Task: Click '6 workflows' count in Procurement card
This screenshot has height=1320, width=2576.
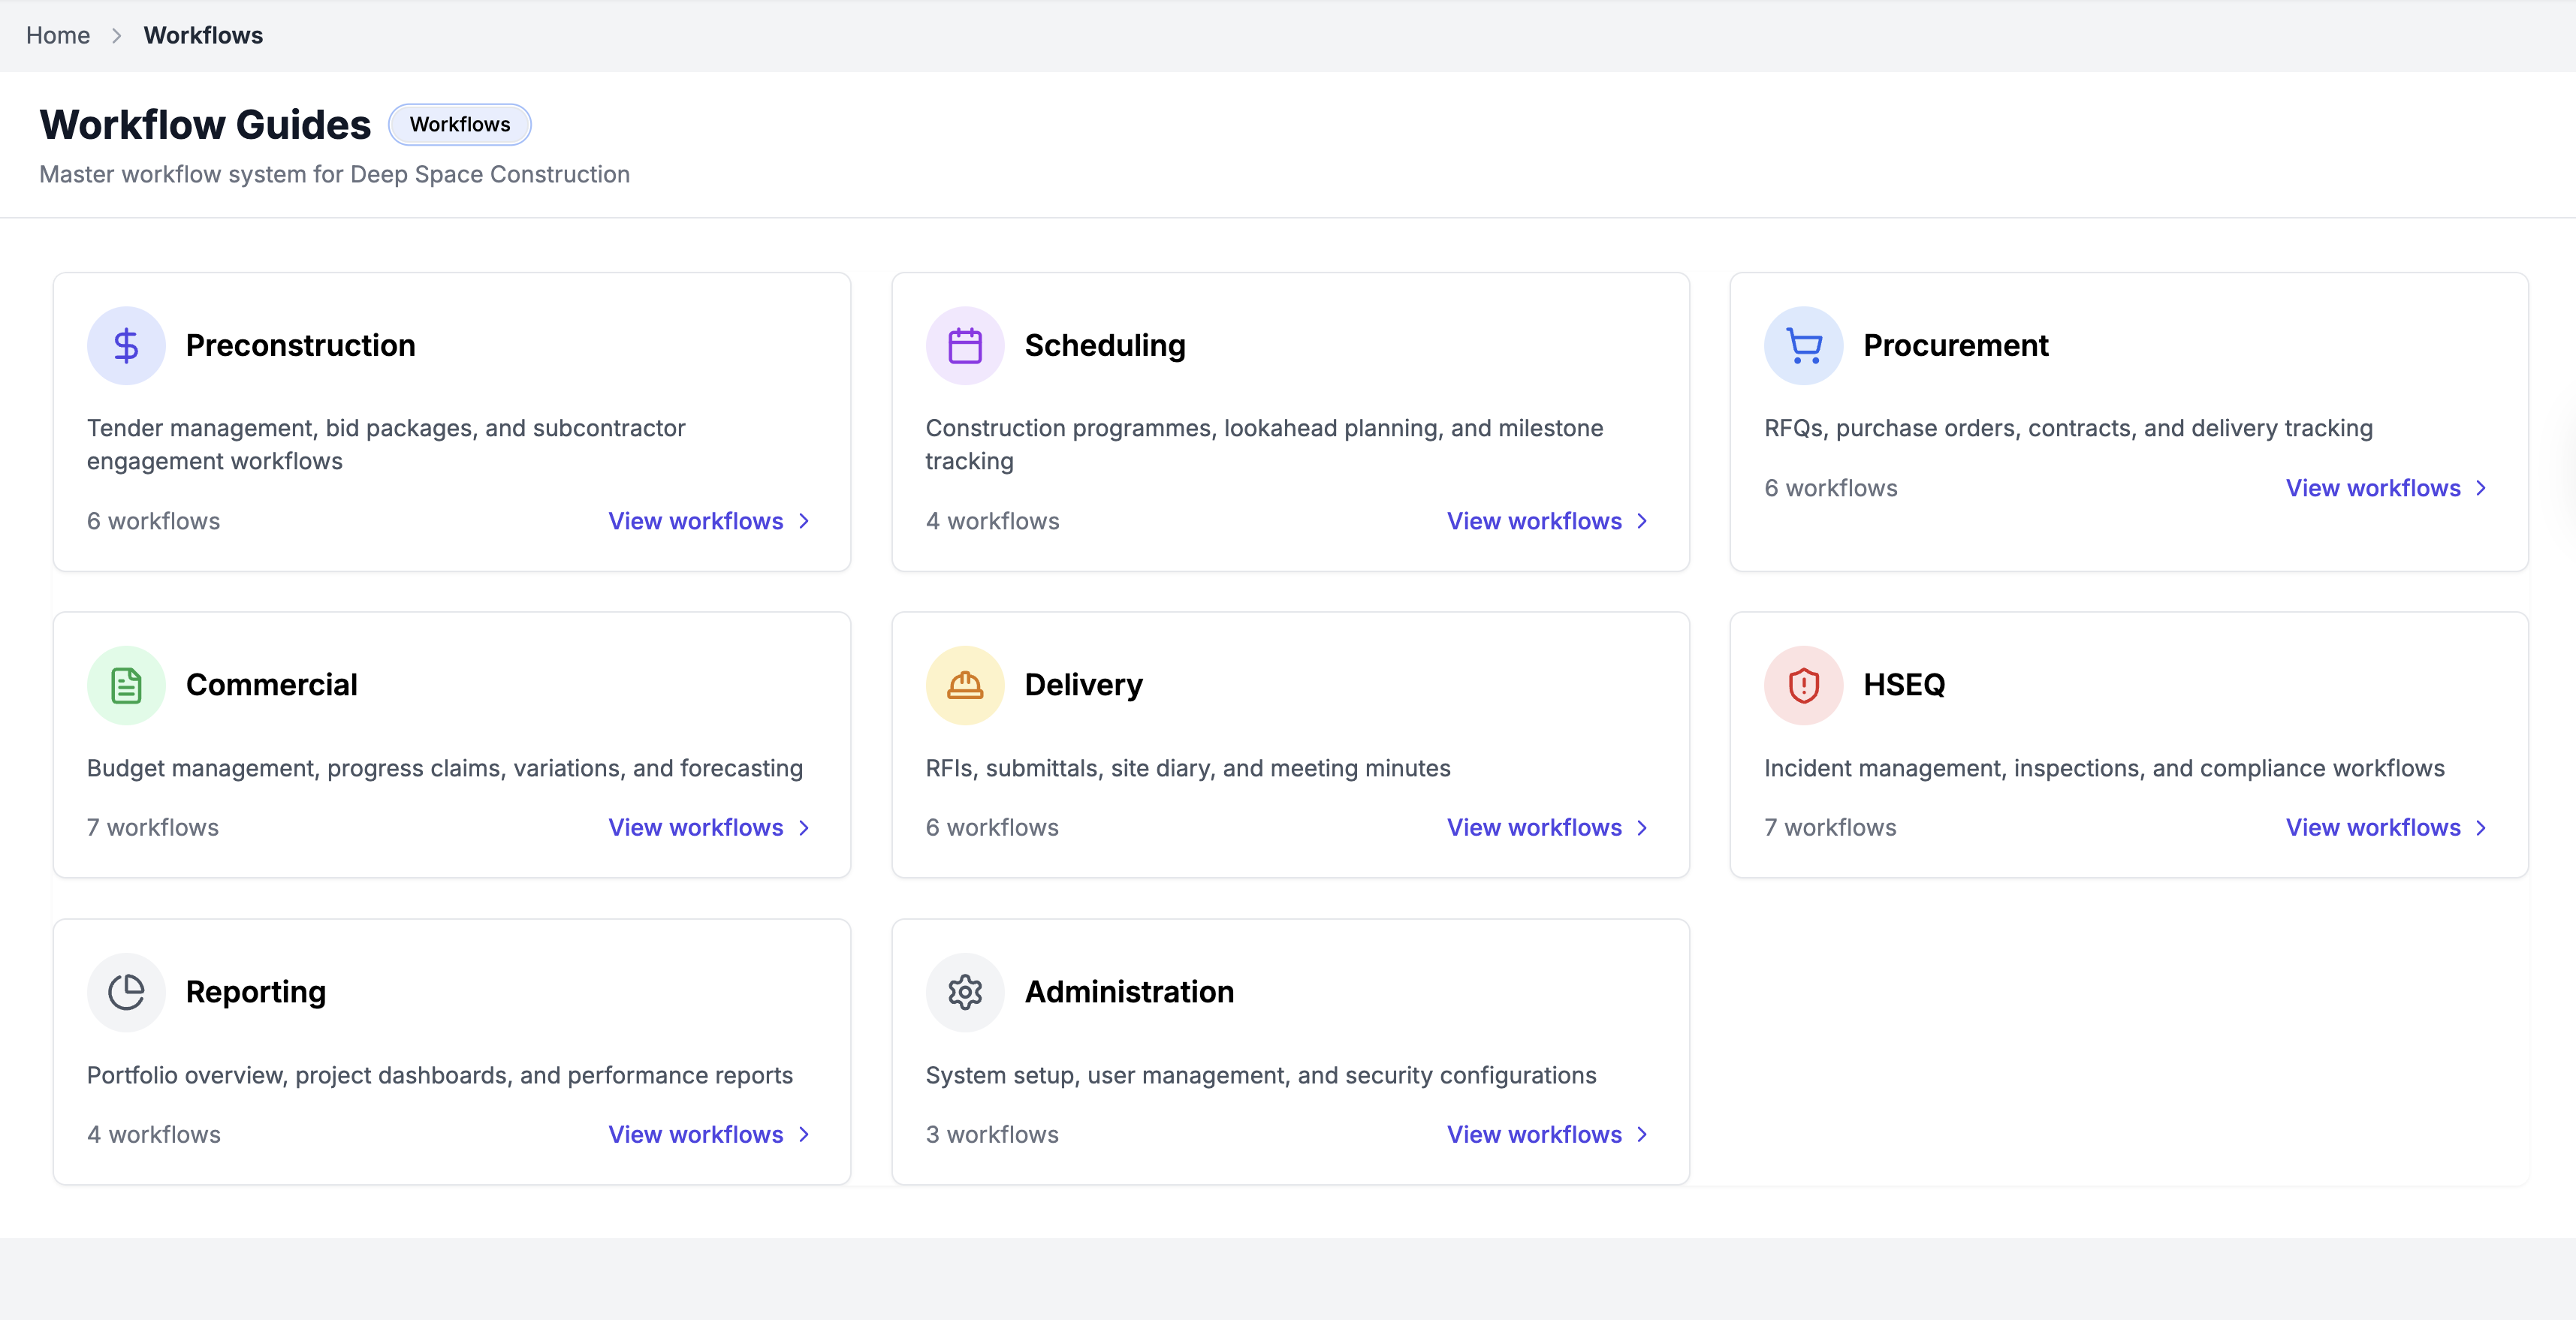Action: (1830, 488)
